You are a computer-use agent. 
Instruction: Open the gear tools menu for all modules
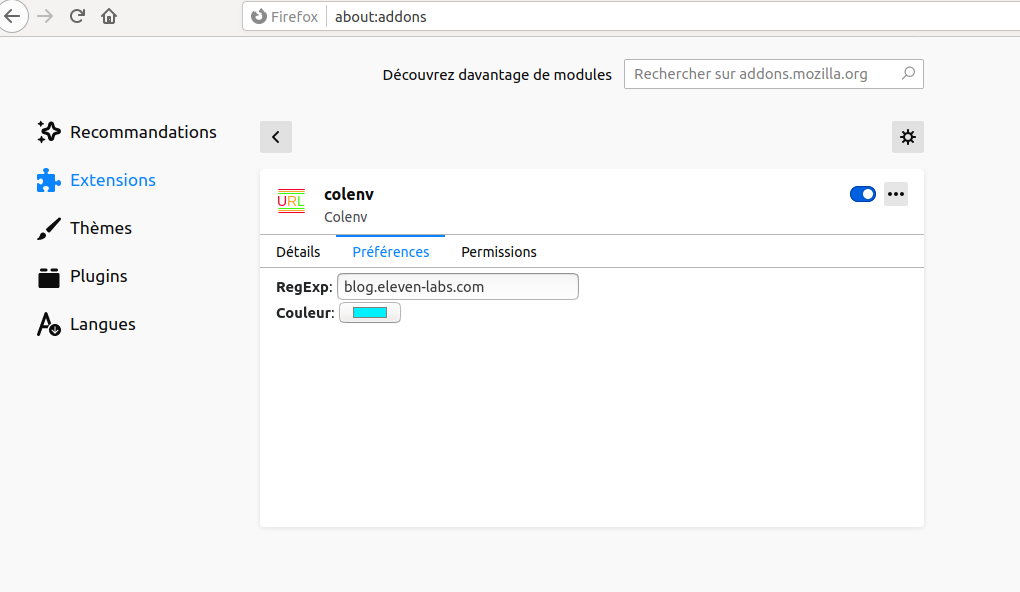[x=908, y=137]
